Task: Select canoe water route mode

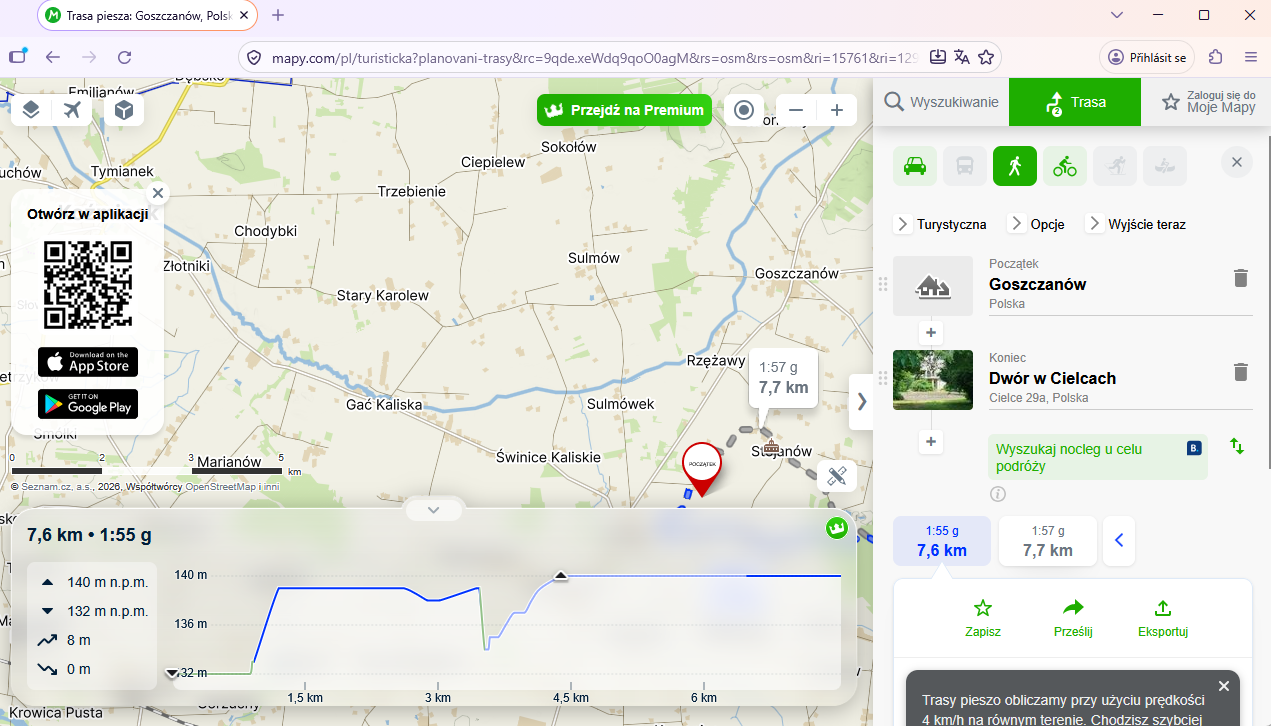Action: pos(1165,166)
